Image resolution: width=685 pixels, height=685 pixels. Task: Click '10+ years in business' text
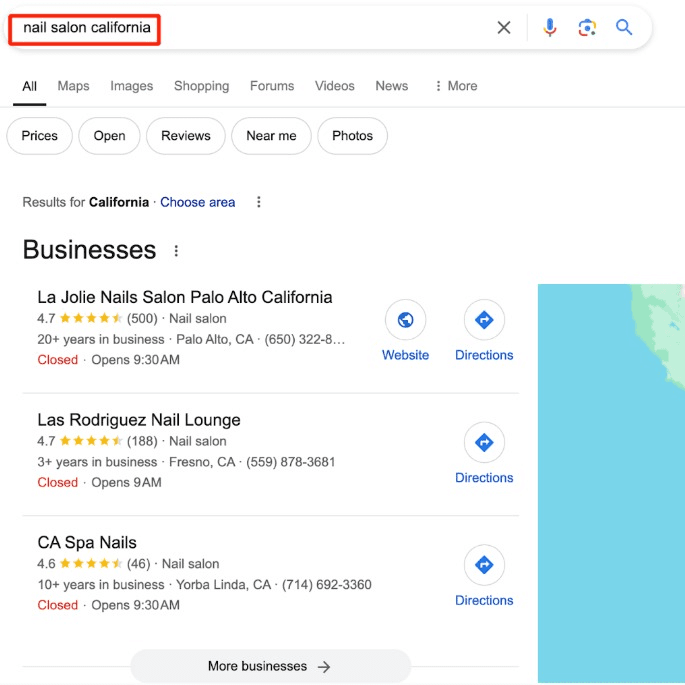pos(101,585)
